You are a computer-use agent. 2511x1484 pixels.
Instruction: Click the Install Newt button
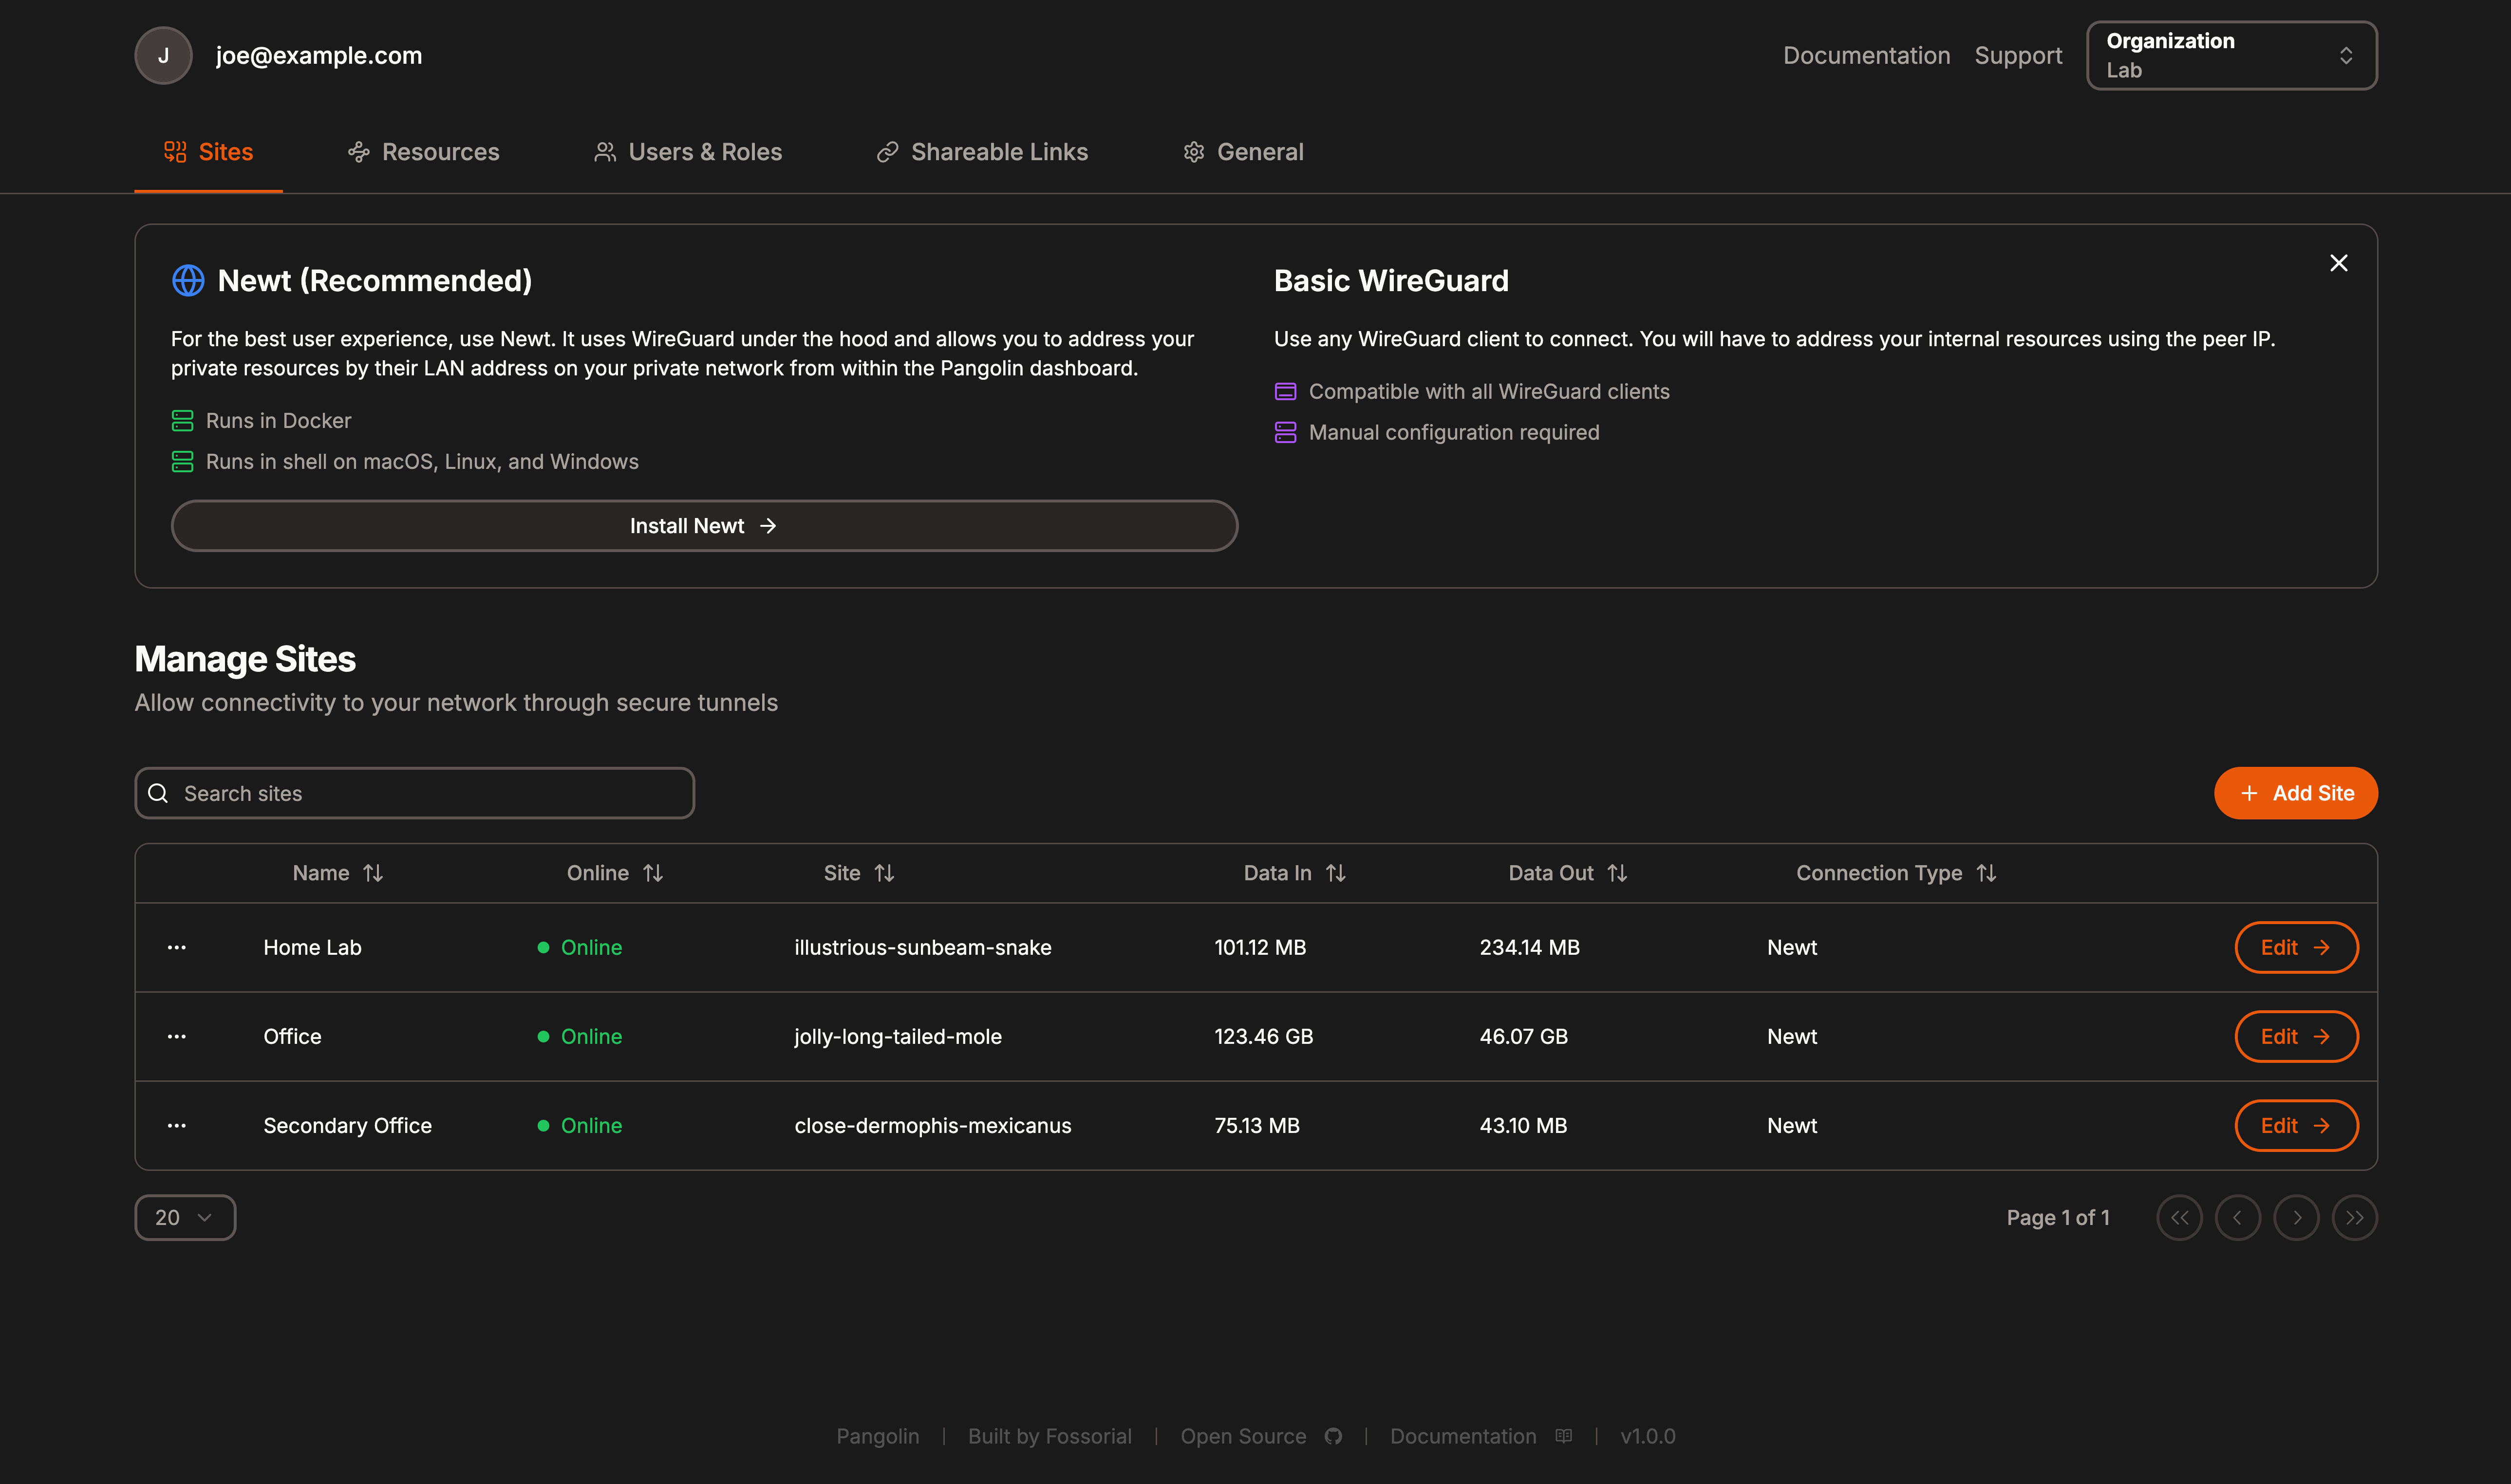704,526
